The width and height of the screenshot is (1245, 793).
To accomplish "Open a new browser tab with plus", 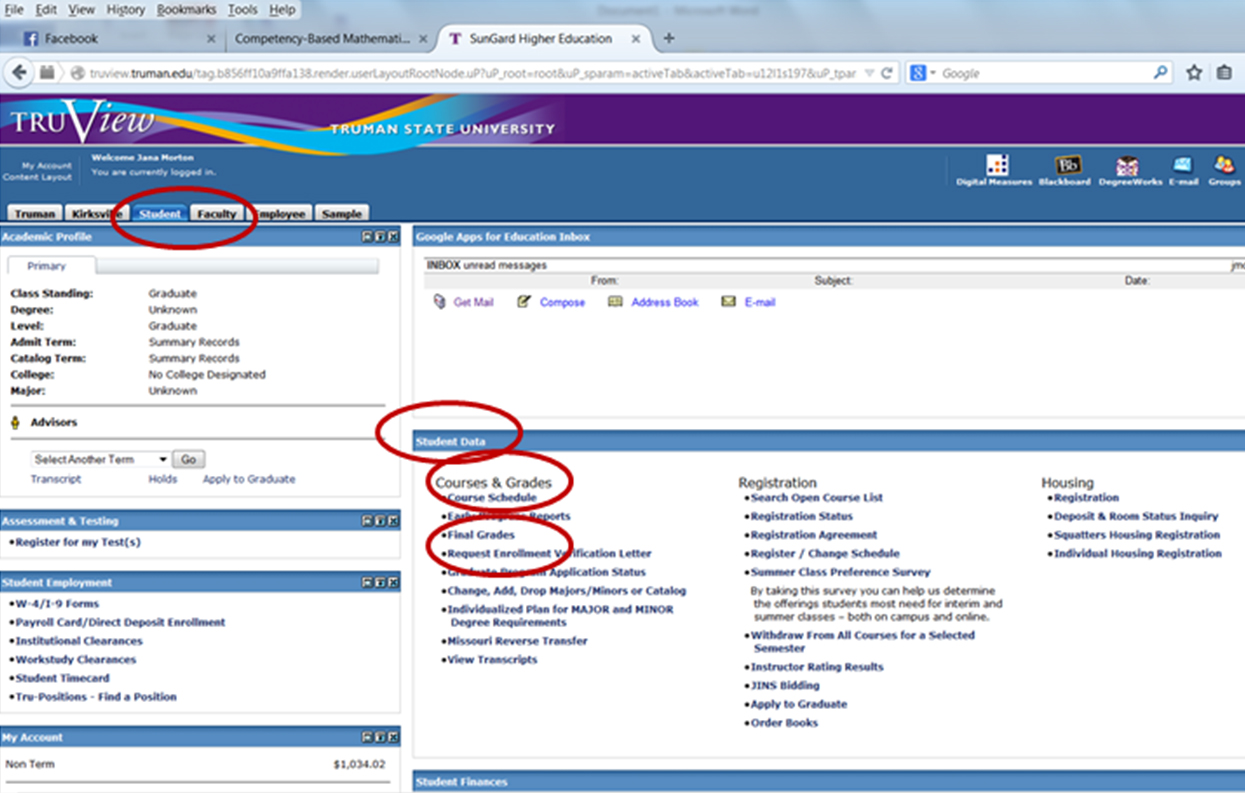I will (669, 39).
